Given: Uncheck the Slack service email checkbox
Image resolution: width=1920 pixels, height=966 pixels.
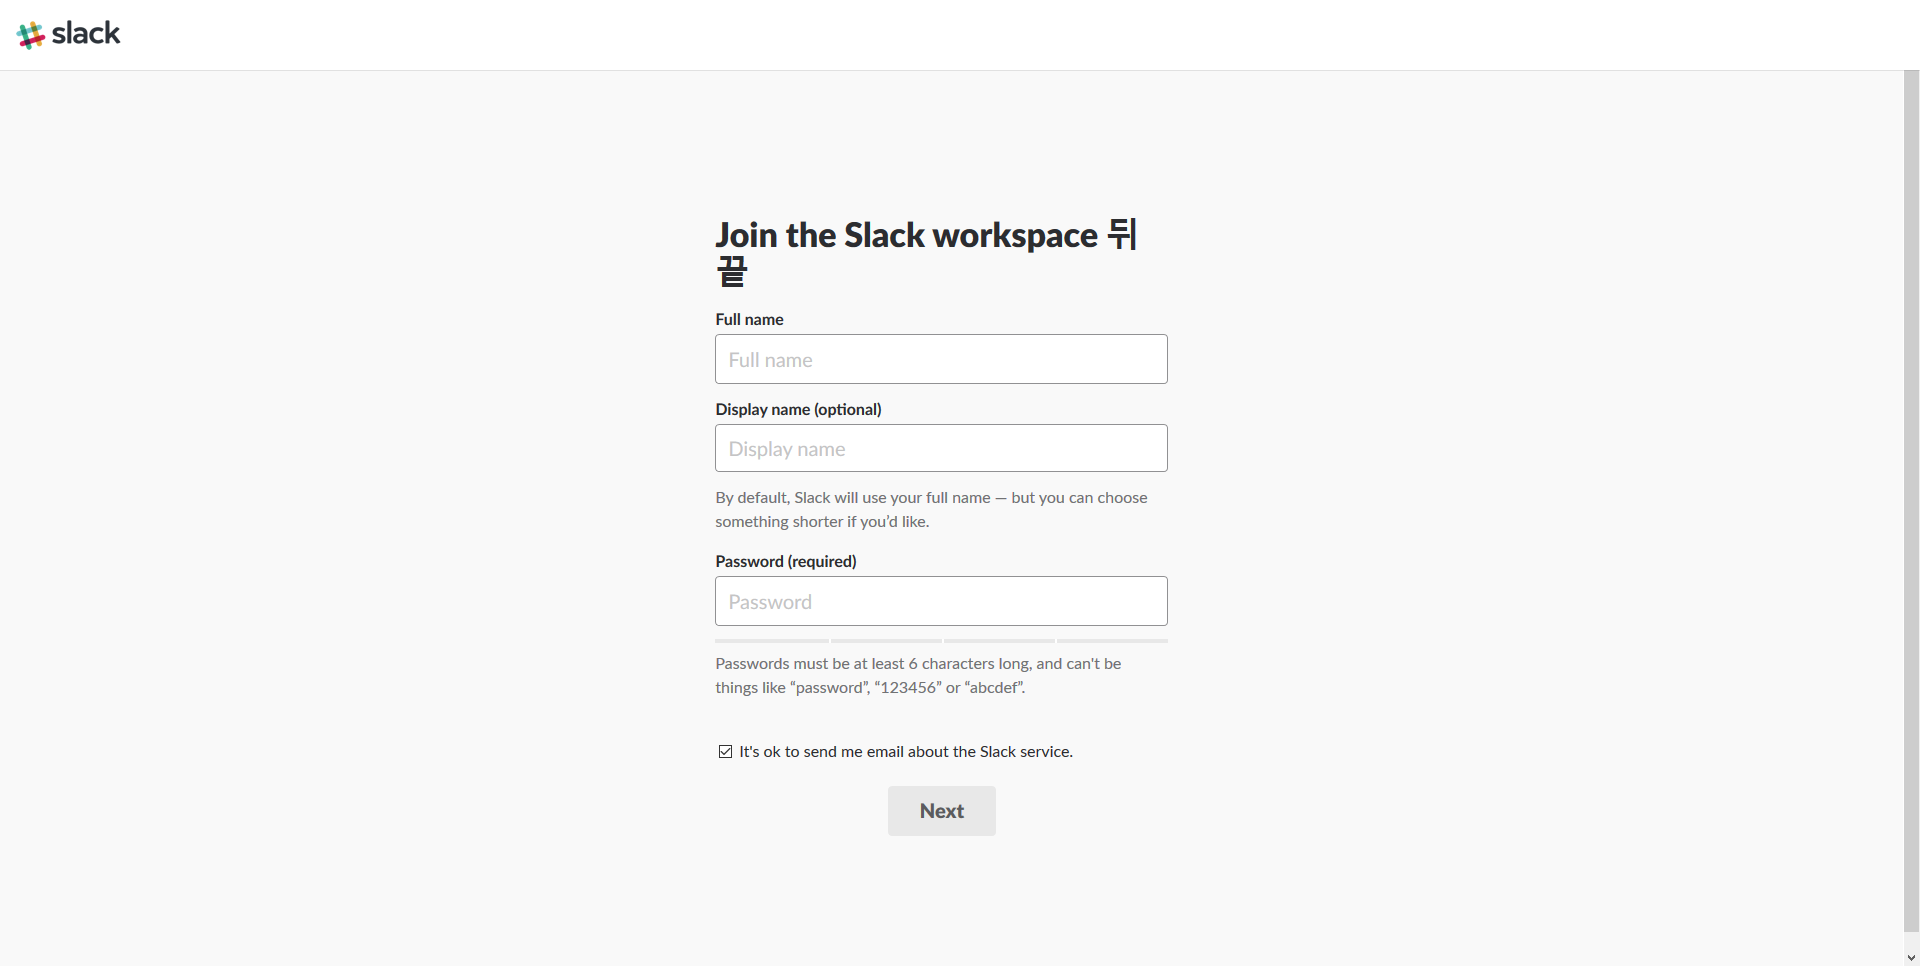Looking at the screenshot, I should tap(725, 751).
